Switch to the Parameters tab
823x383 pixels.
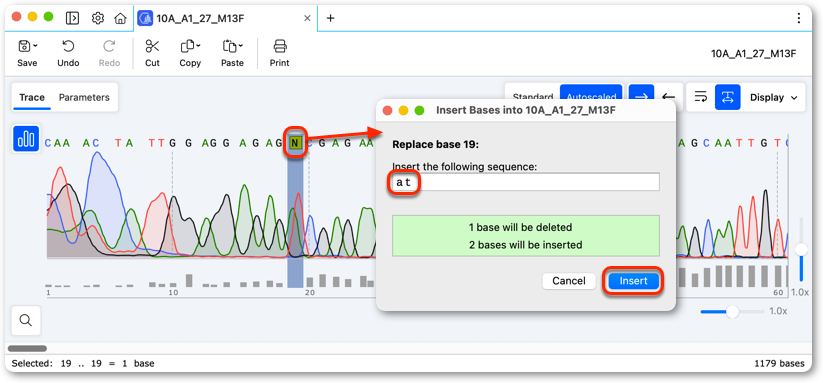point(84,98)
